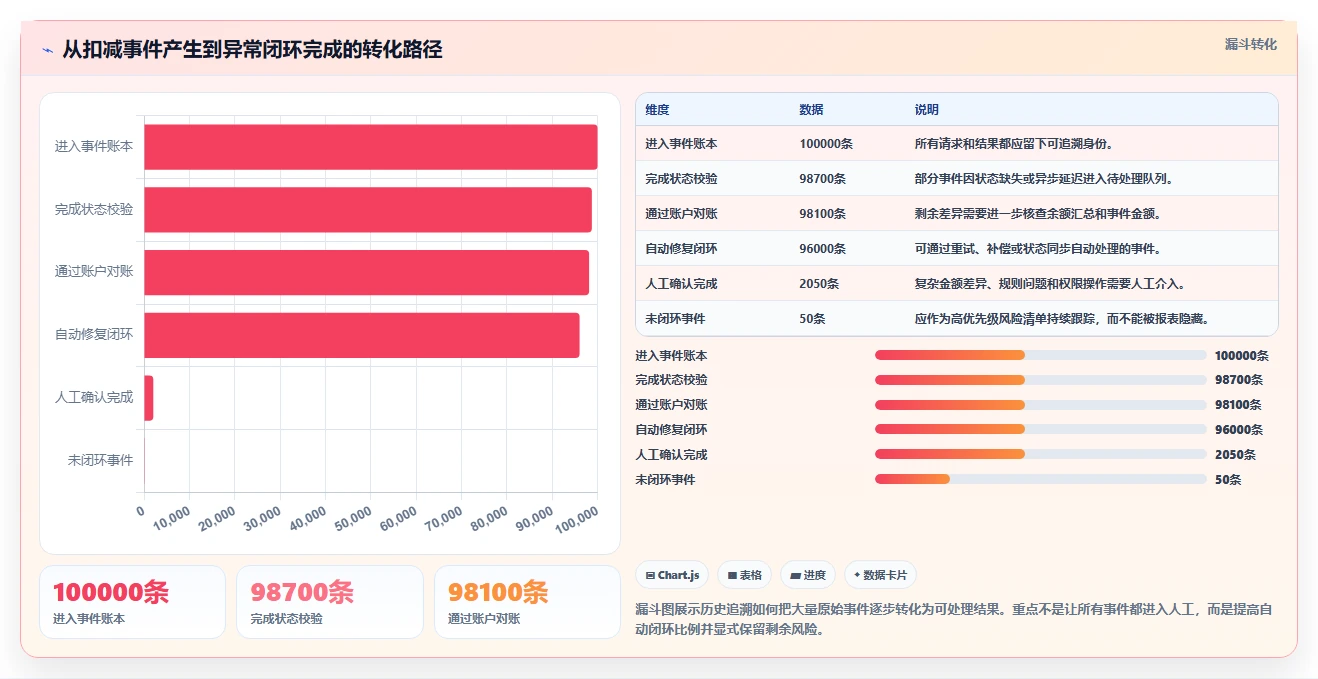1318x679 pixels.
Task: Click the 完成状态校验 progress bar
Action: click(x=1040, y=380)
